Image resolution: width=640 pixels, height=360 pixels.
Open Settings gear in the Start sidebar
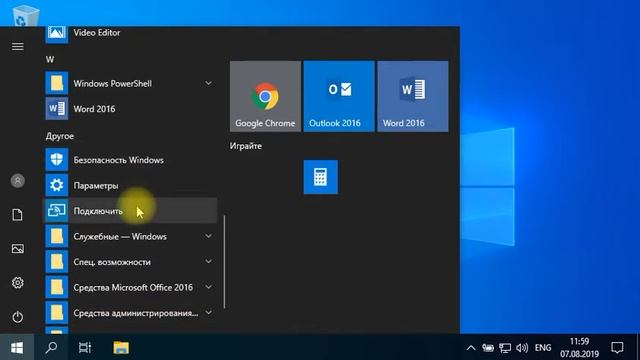18,283
